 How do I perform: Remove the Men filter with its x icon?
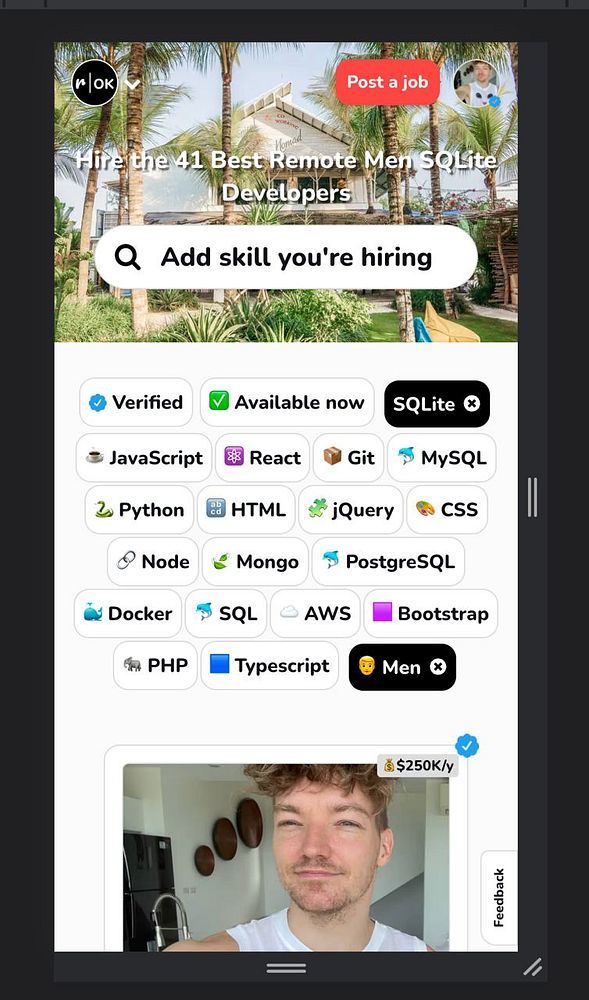(438, 667)
